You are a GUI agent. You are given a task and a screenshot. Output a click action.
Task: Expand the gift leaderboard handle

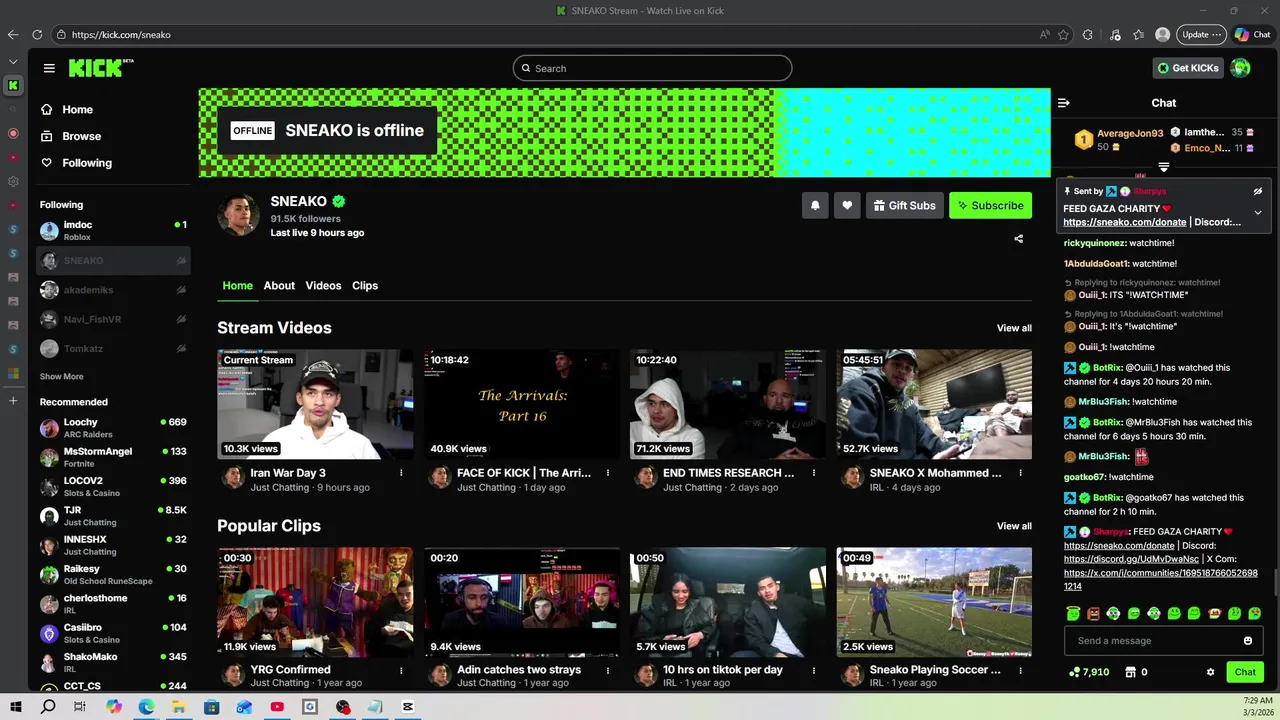pyautogui.click(x=1164, y=167)
